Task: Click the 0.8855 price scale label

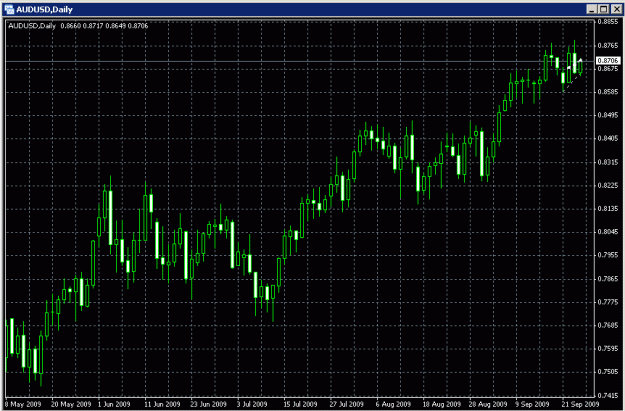Action: coord(608,22)
